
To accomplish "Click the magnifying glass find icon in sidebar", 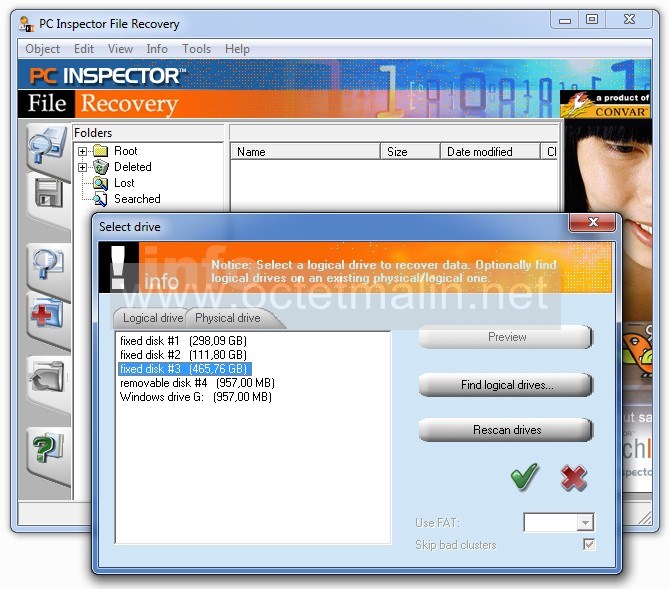I will tap(48, 263).
